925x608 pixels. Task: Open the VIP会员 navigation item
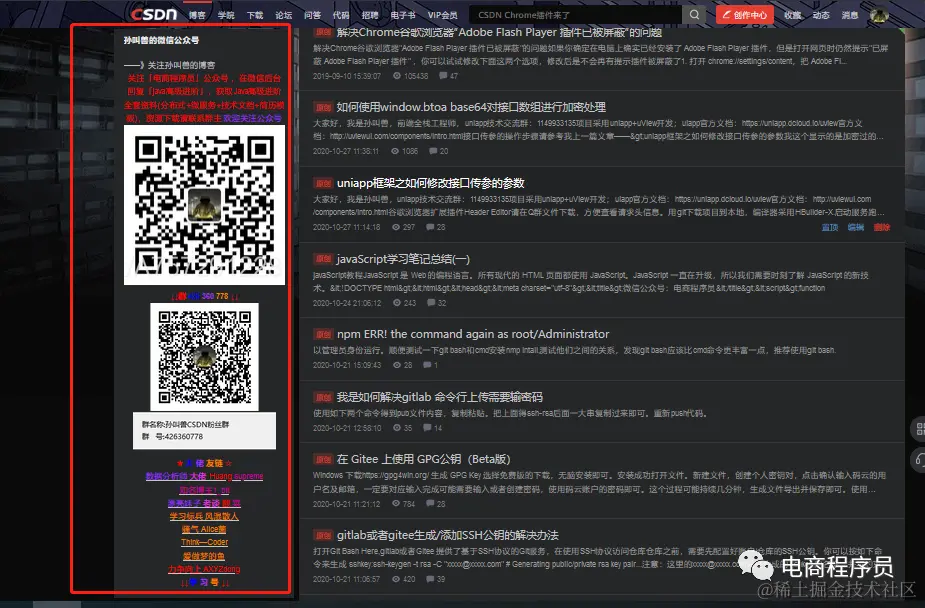(442, 15)
